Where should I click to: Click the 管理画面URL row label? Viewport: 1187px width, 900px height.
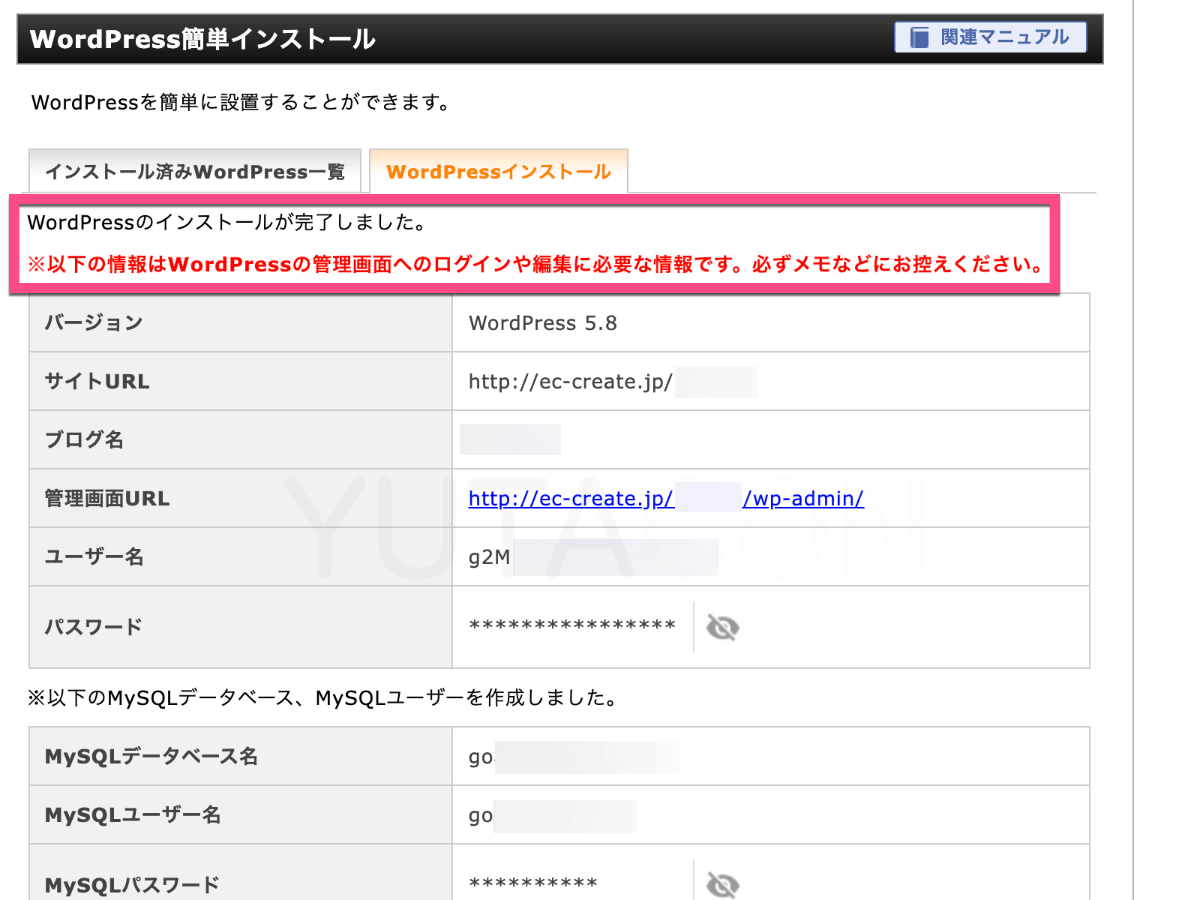[x=107, y=499]
